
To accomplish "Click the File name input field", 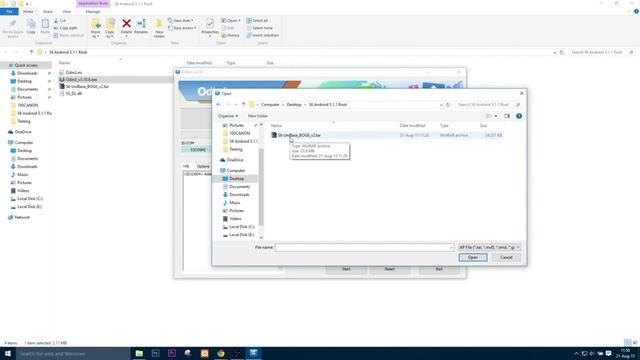I will (x=364, y=247).
